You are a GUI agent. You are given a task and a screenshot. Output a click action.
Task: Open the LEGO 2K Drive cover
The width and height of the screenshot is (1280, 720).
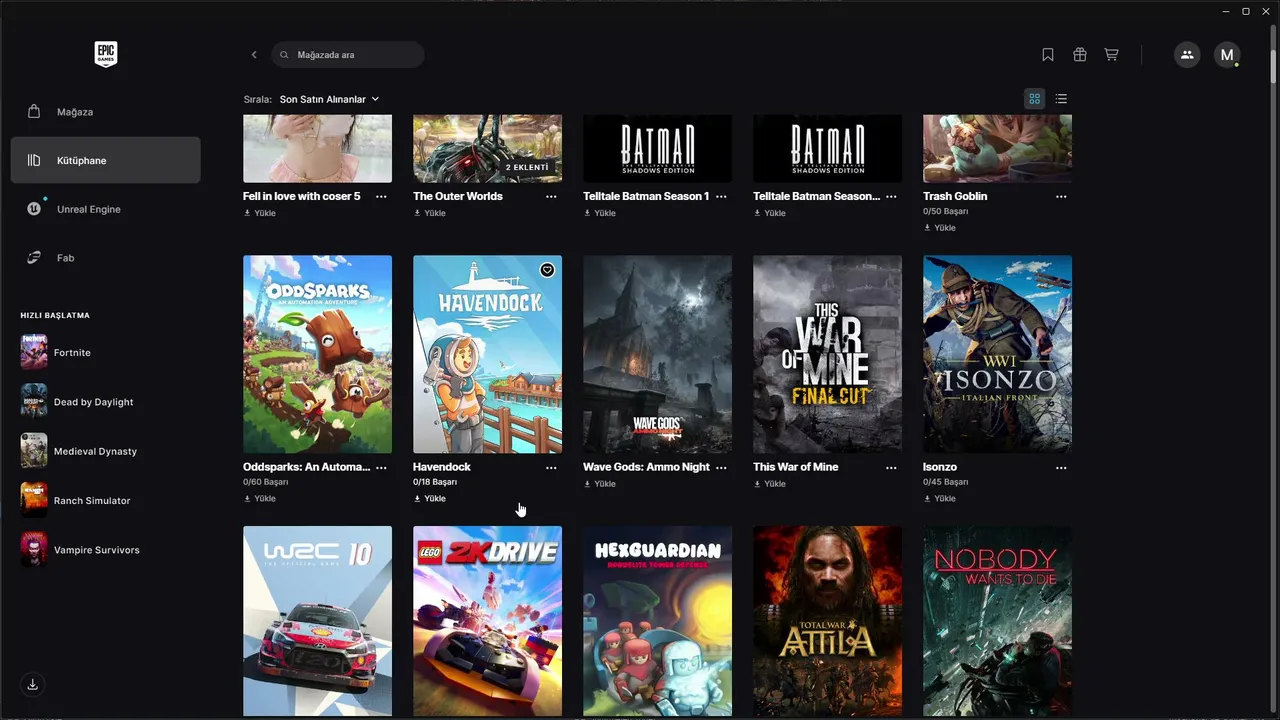(487, 621)
